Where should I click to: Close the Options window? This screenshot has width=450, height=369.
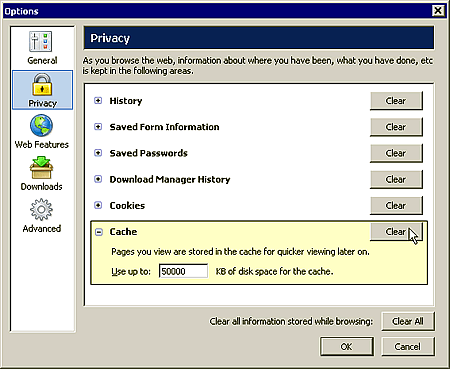coord(438,11)
